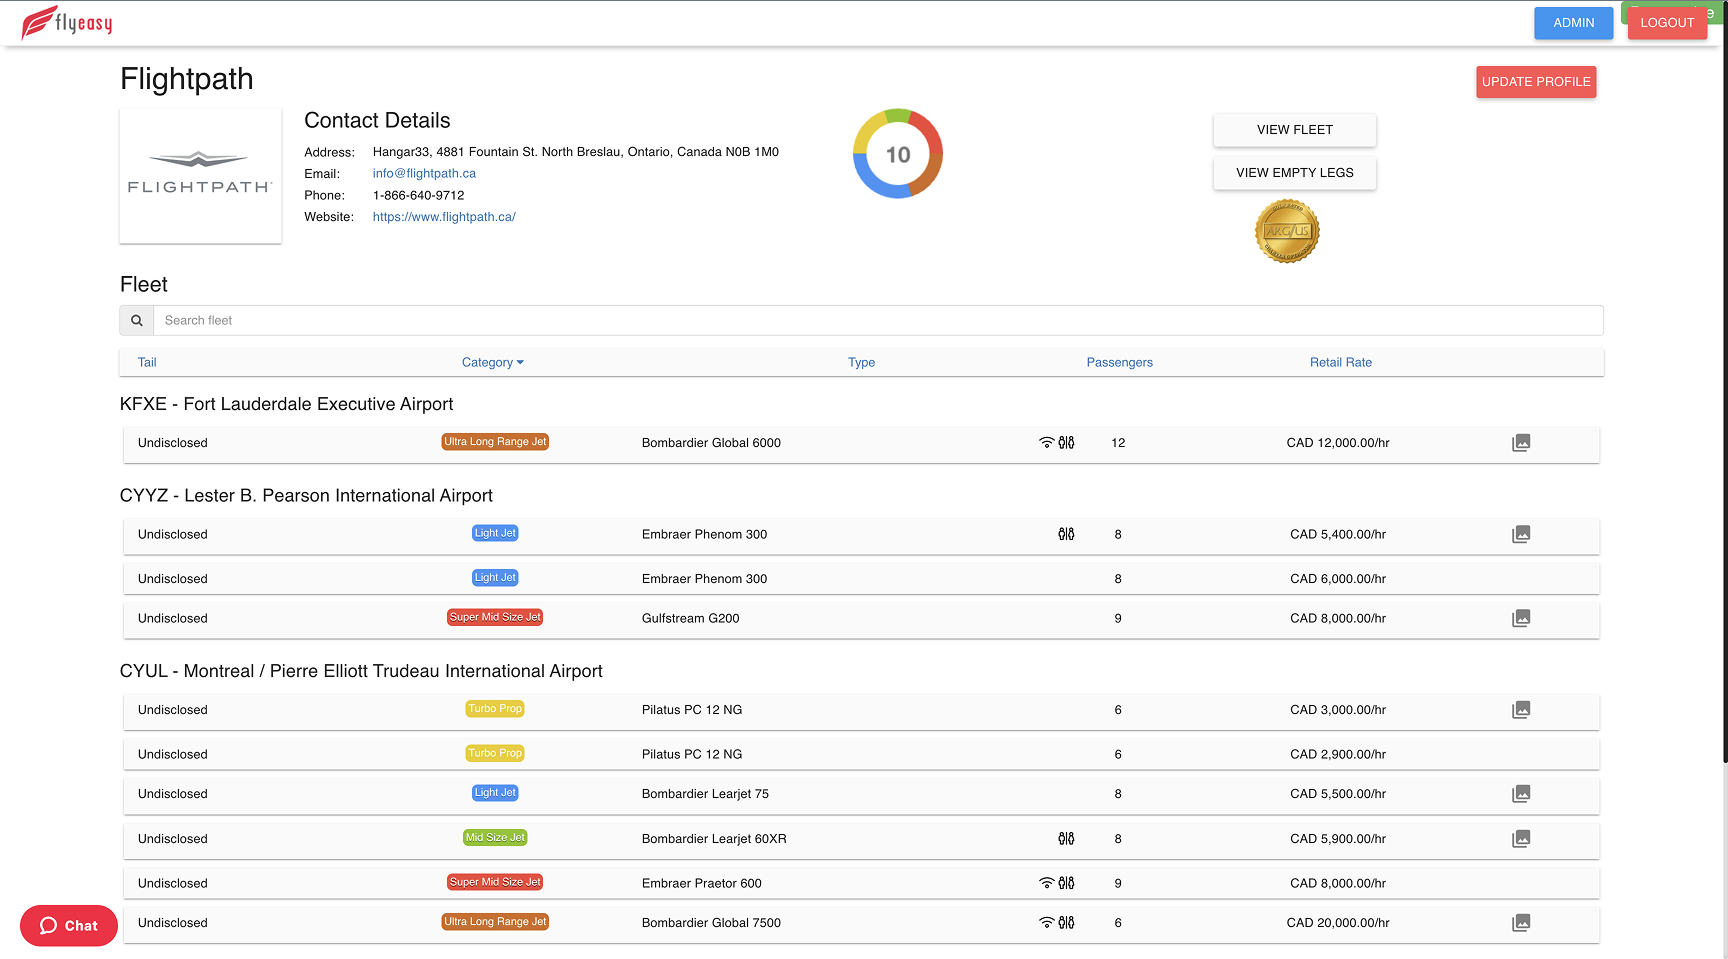Click the Gulfstream G200 type text

[x=690, y=619]
